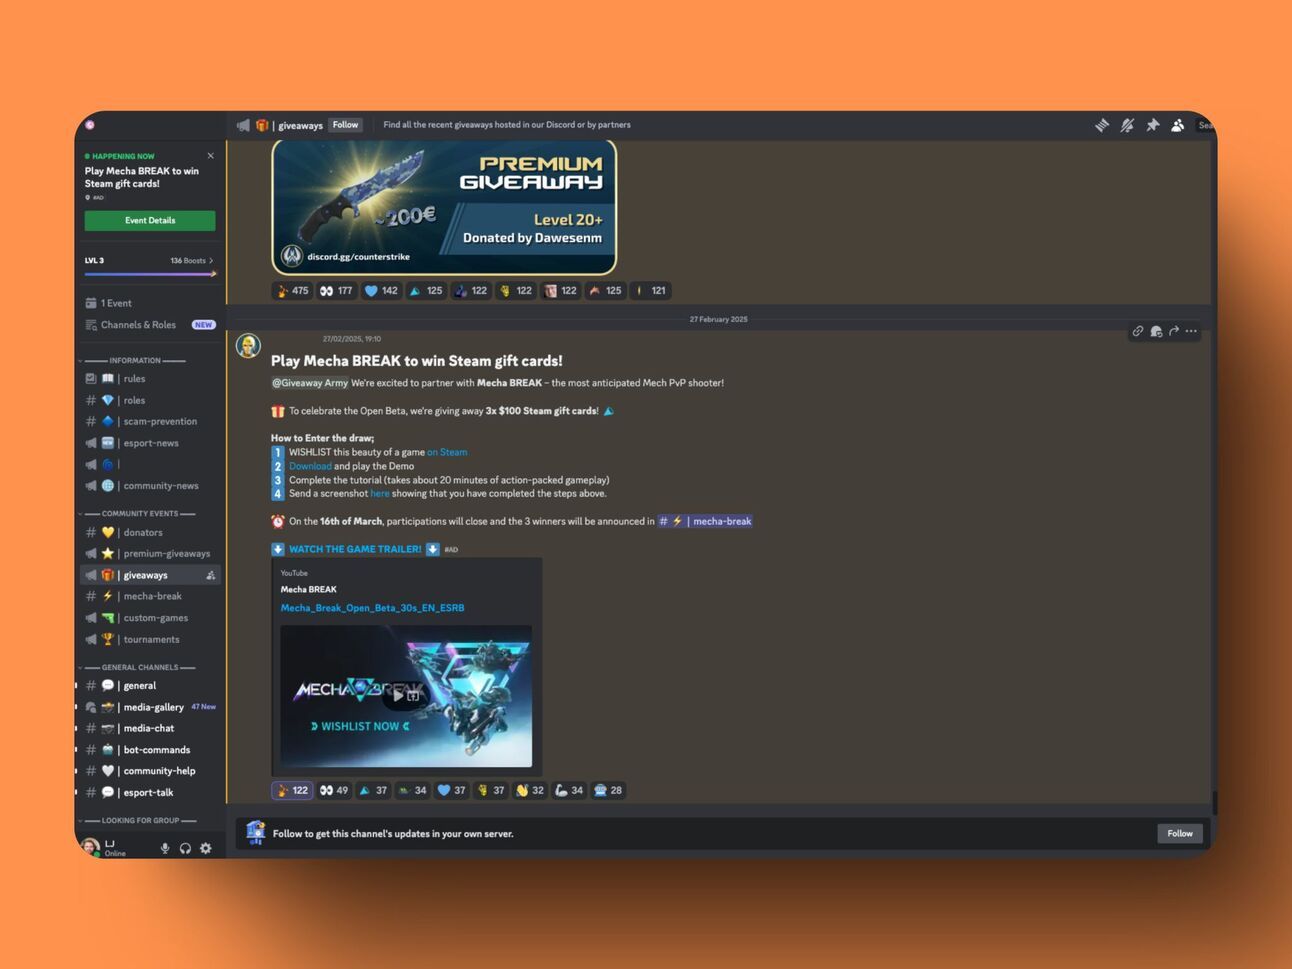Open User Settings gear

point(206,848)
